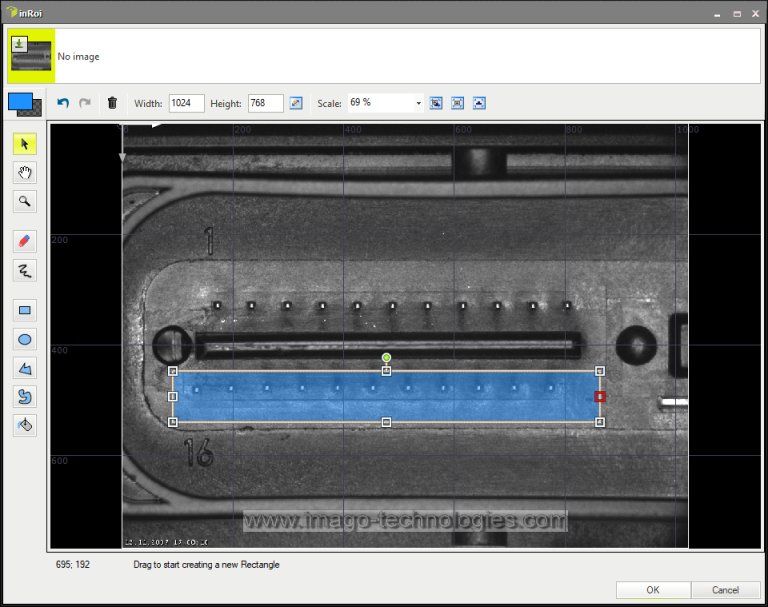Image resolution: width=768 pixels, height=607 pixels.
Task: Click the left-middle handle of rectangle
Action: coord(172,396)
